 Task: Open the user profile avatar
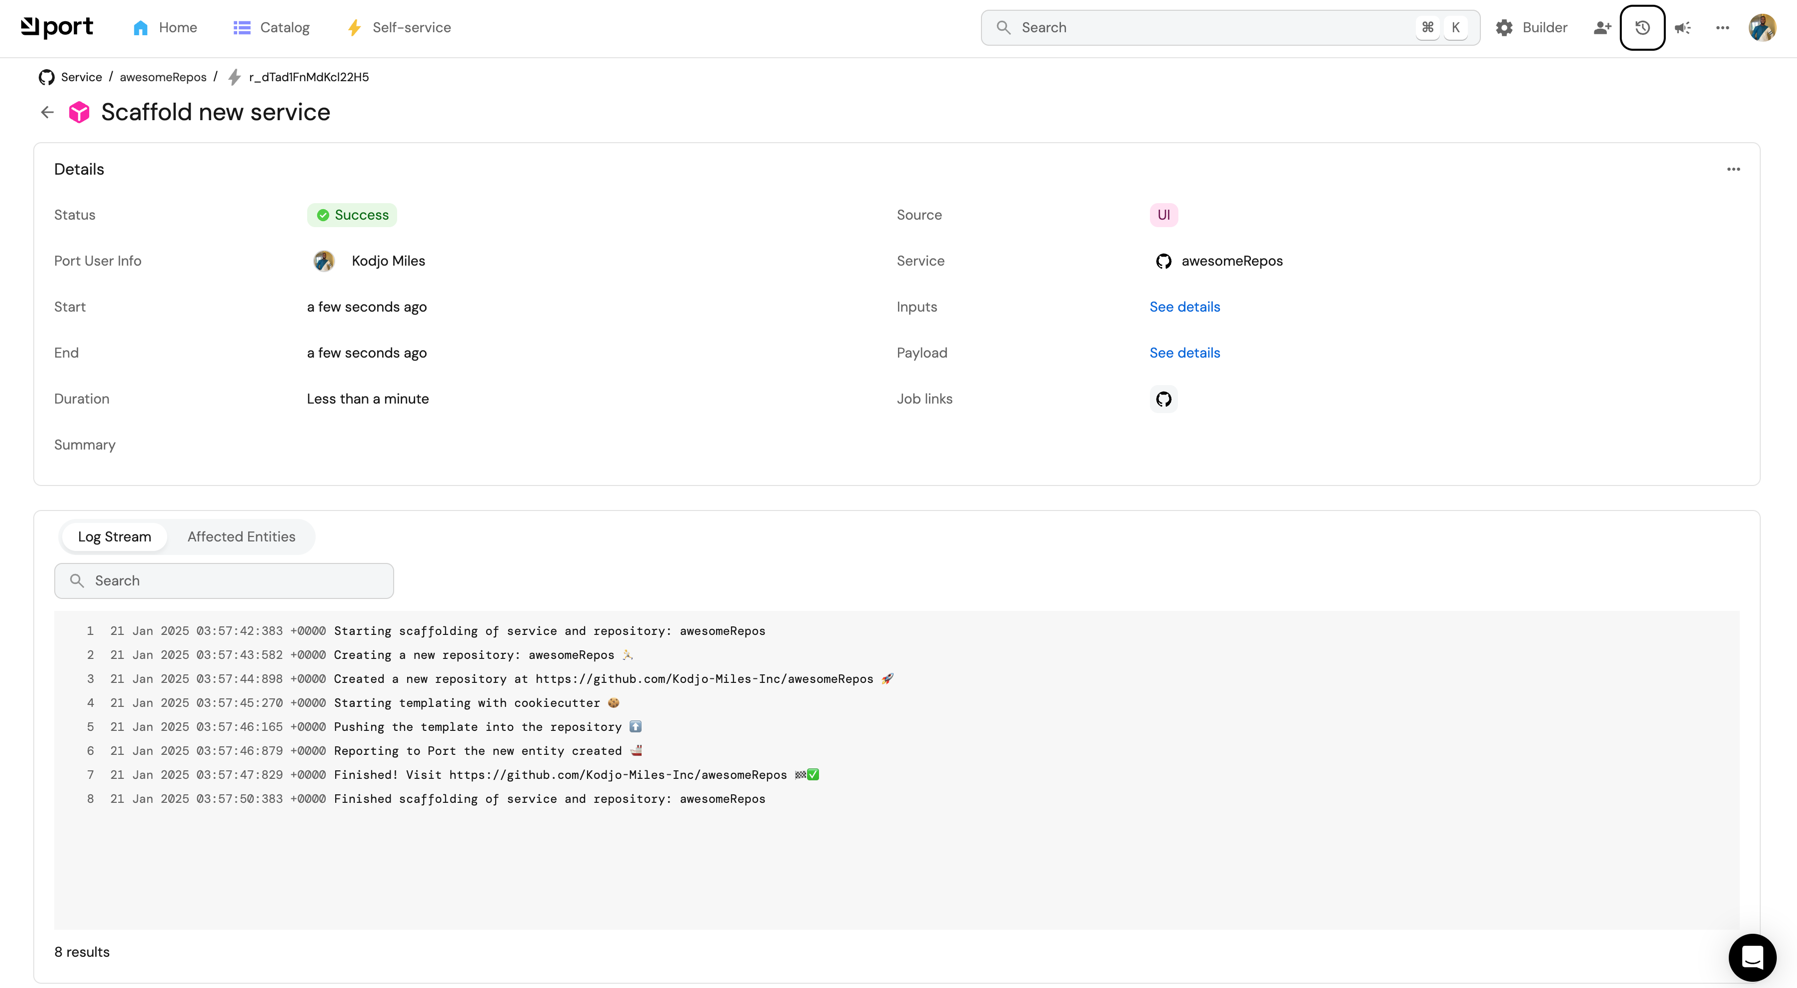tap(1762, 28)
